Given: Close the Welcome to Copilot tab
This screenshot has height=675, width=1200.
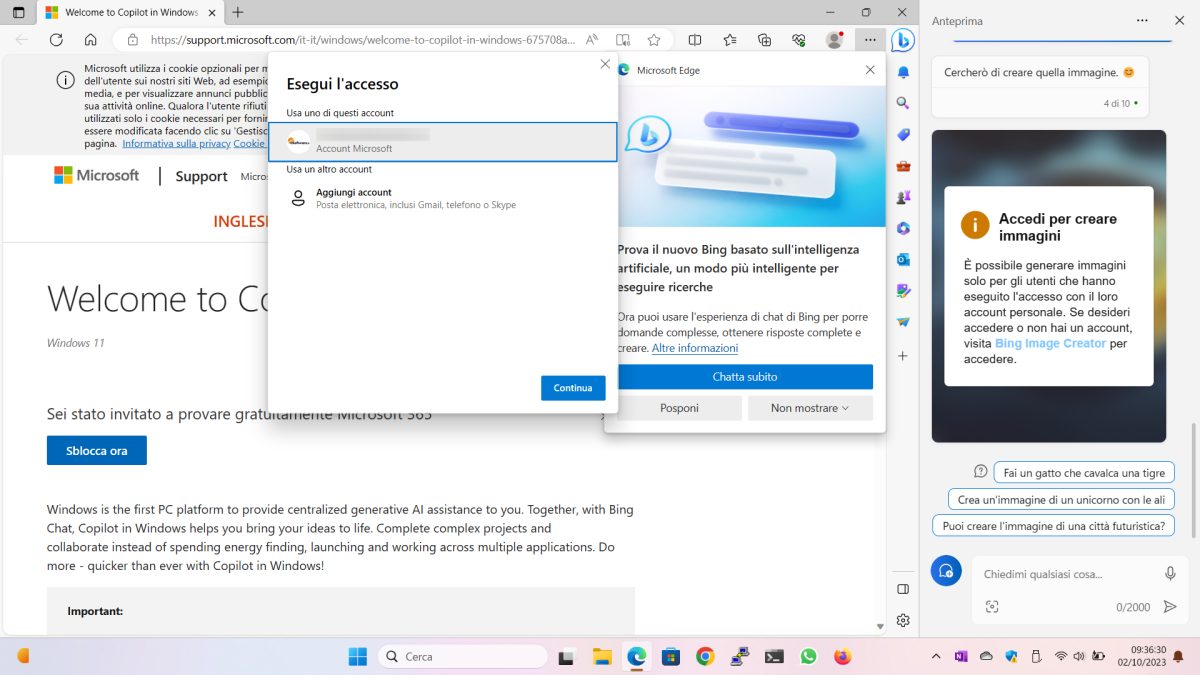Looking at the screenshot, I should [210, 12].
